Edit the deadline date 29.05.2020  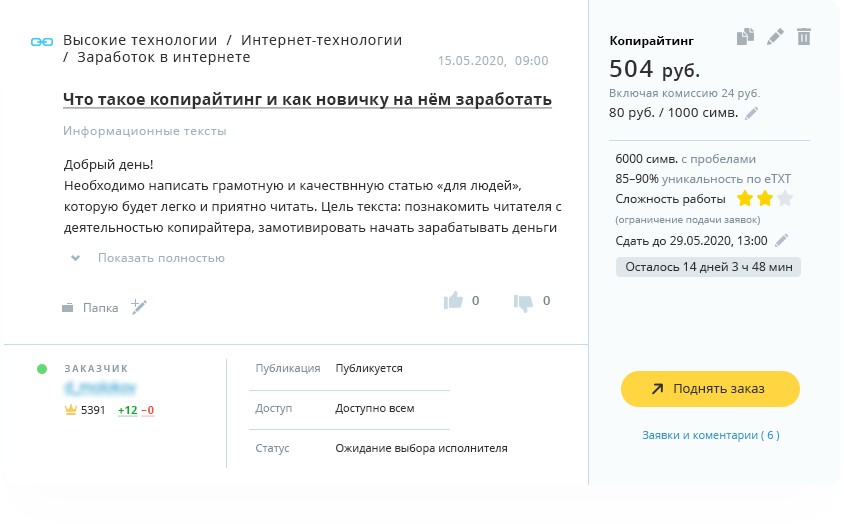pyautogui.click(x=782, y=240)
